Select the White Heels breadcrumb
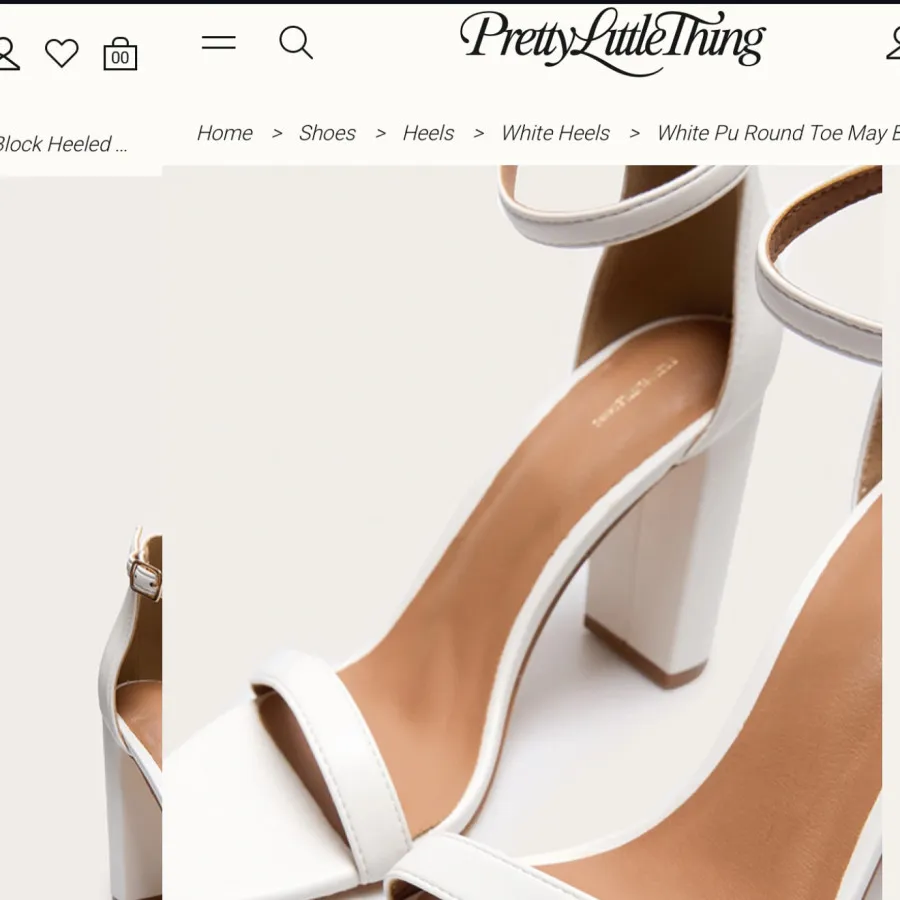This screenshot has width=900, height=900. pos(555,133)
